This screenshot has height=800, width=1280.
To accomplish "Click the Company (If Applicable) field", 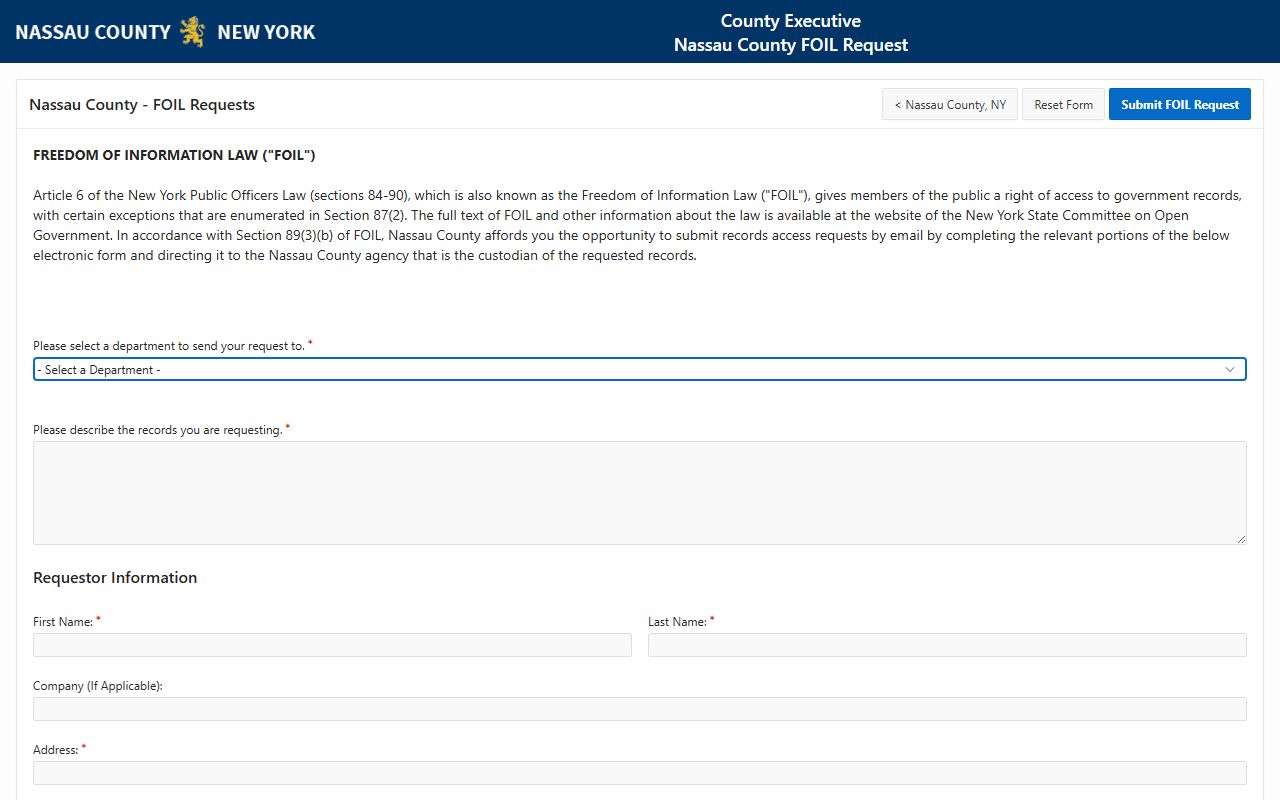I will point(640,709).
